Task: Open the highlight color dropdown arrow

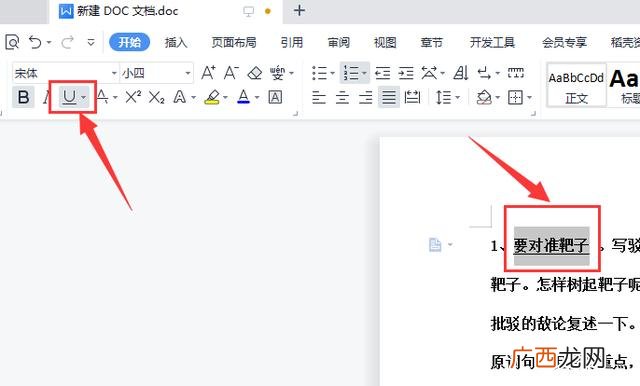Action: click(x=225, y=97)
